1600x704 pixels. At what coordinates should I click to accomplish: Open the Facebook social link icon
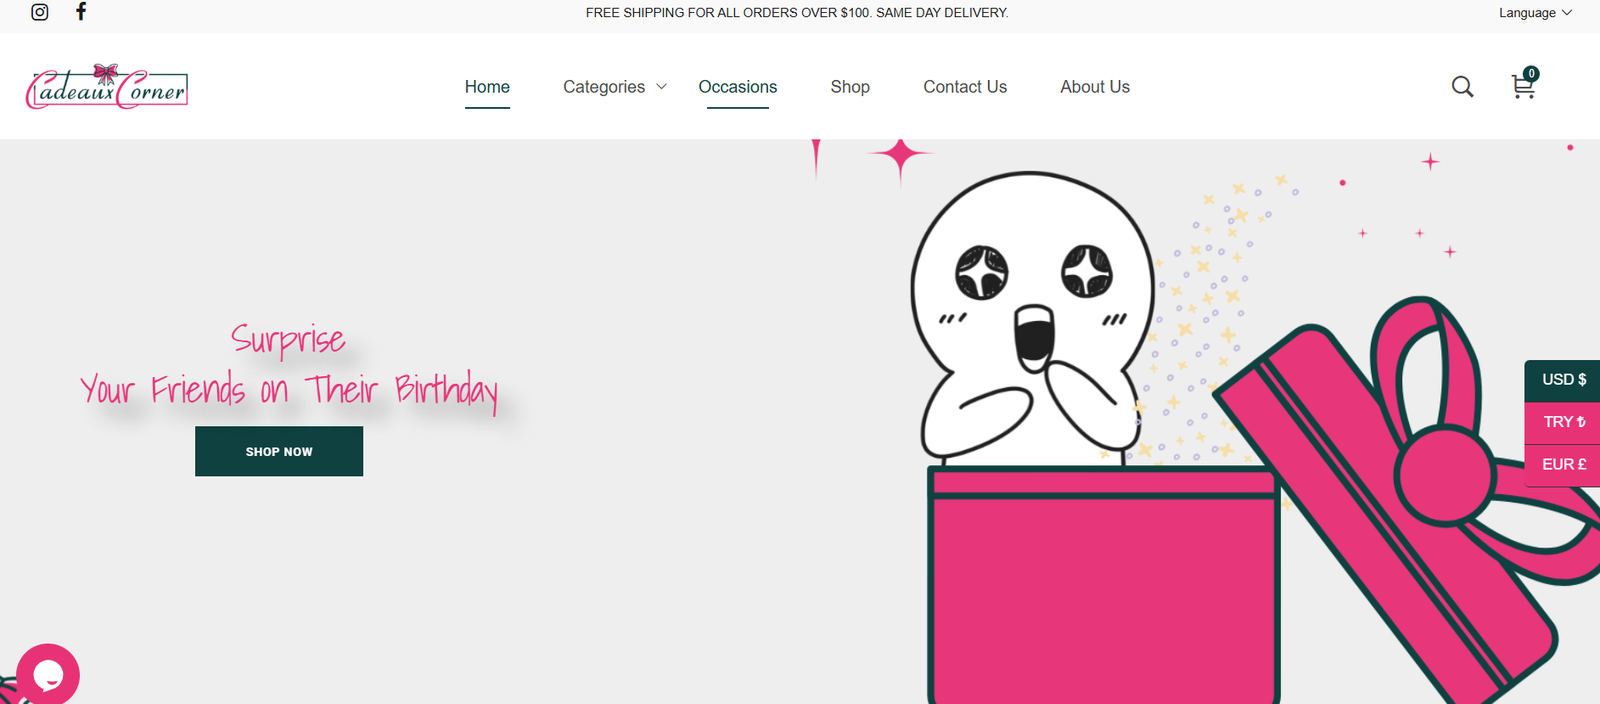pos(81,12)
